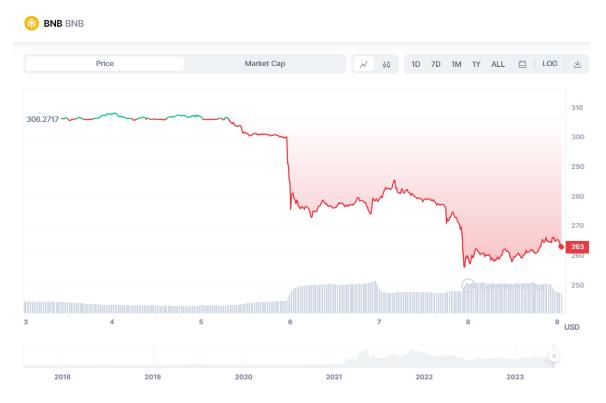The width and height of the screenshot is (606, 403).
Task: Switch to line chart view
Action: 365,64
